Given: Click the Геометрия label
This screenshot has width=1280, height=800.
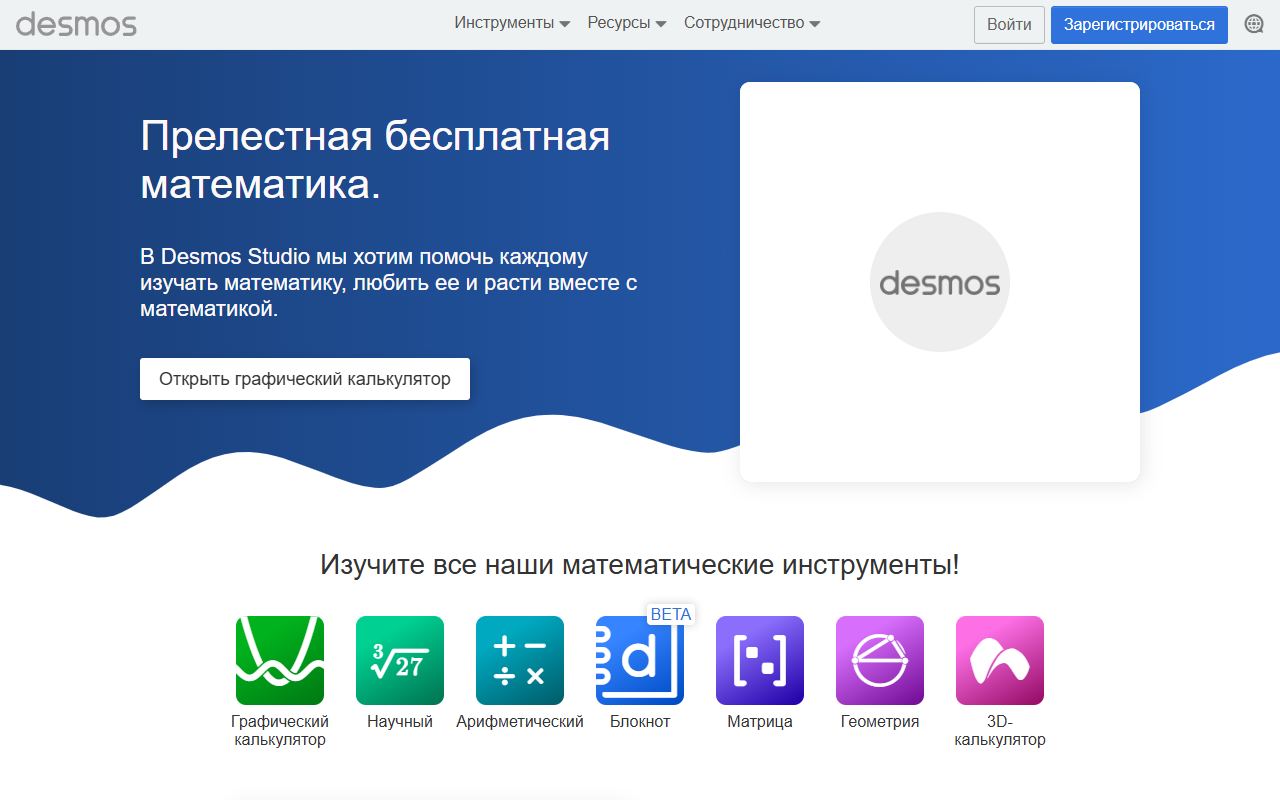Looking at the screenshot, I should 880,721.
